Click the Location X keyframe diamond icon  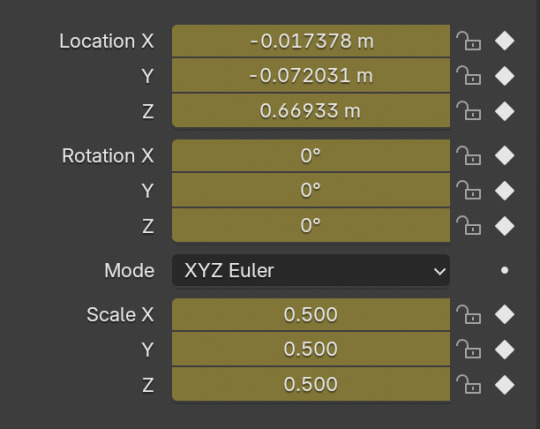pyautogui.click(x=505, y=41)
